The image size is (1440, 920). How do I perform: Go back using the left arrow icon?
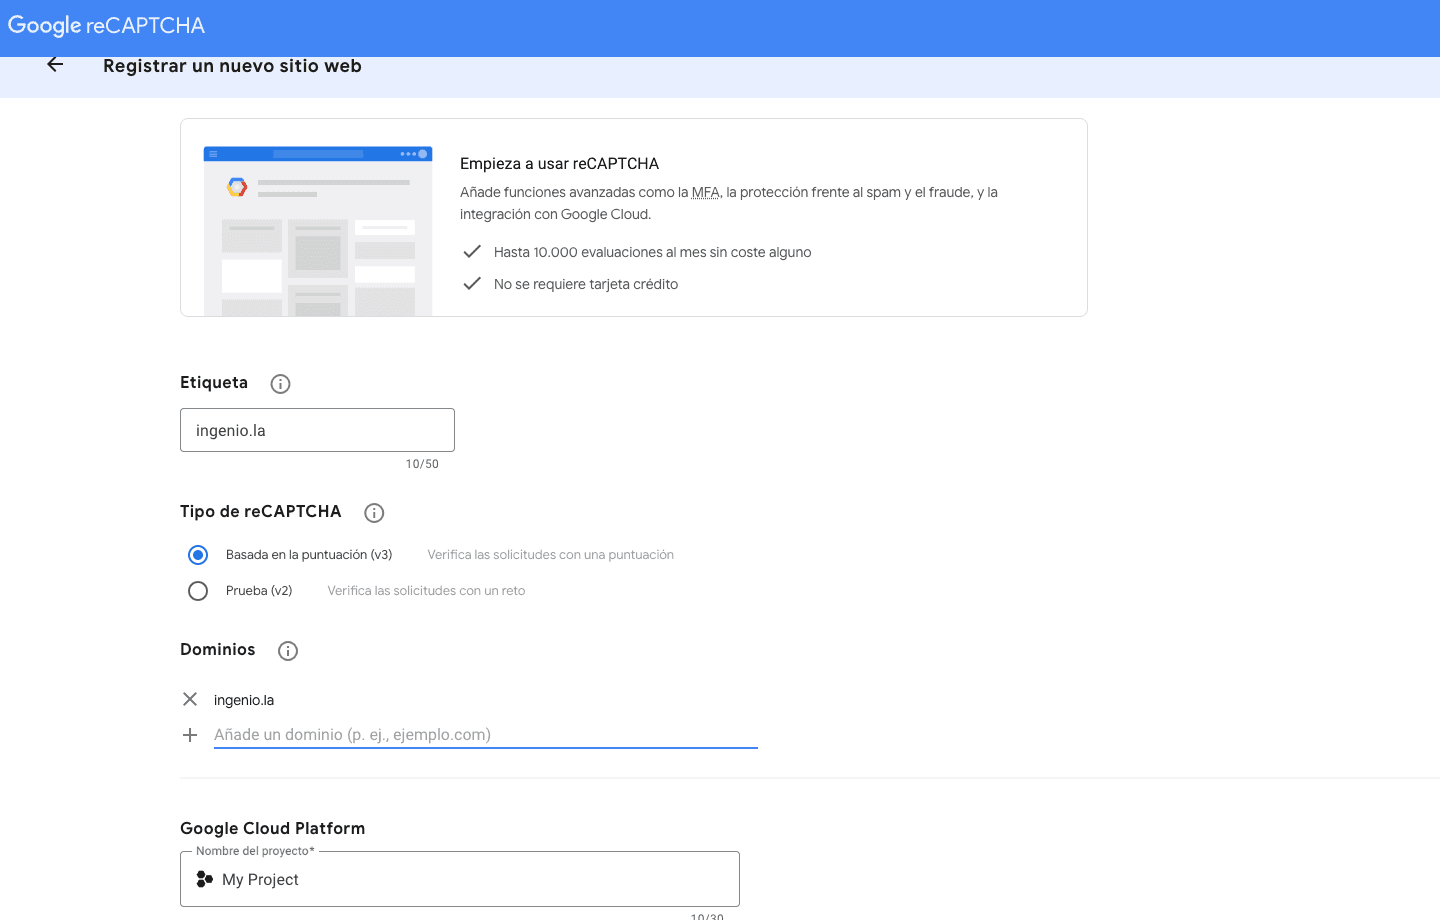point(55,65)
